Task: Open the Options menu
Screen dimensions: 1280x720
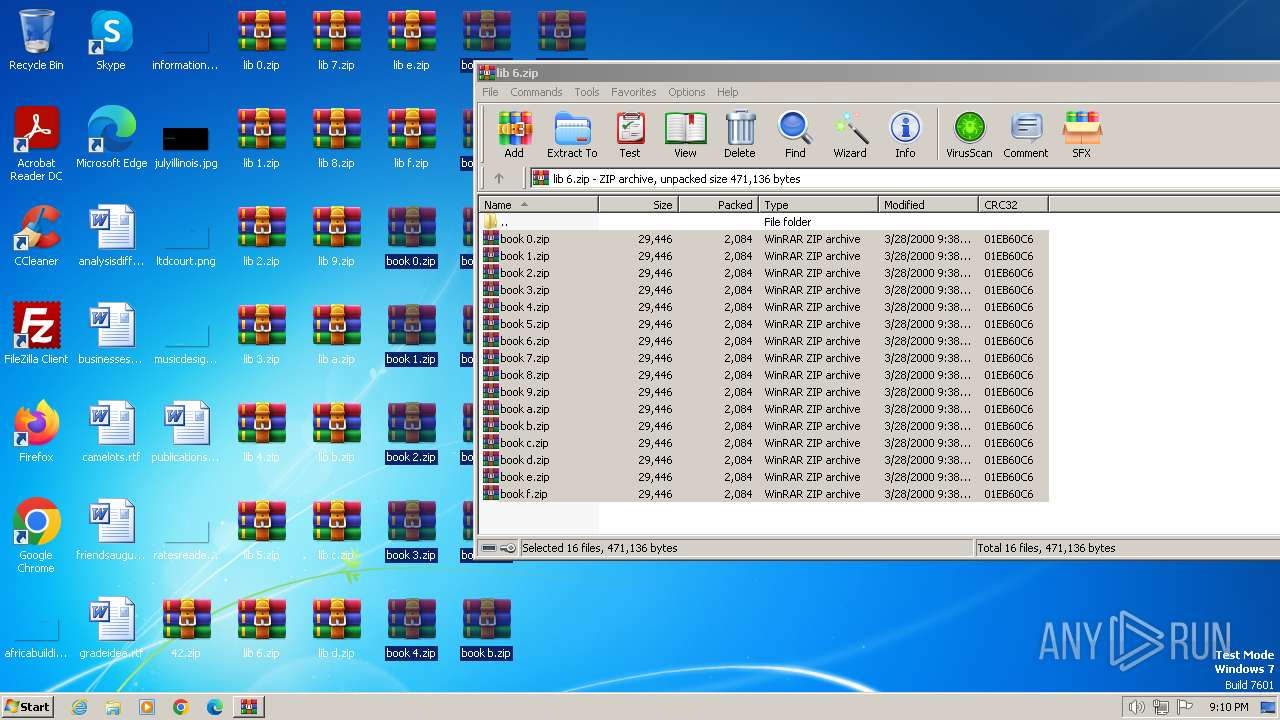Action: tap(687, 92)
